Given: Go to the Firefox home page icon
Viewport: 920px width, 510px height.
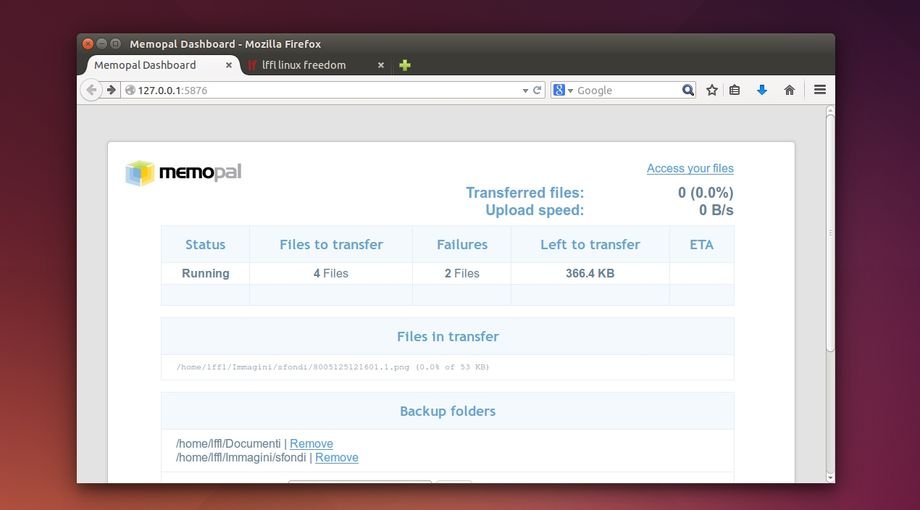Looking at the screenshot, I should (x=789, y=90).
